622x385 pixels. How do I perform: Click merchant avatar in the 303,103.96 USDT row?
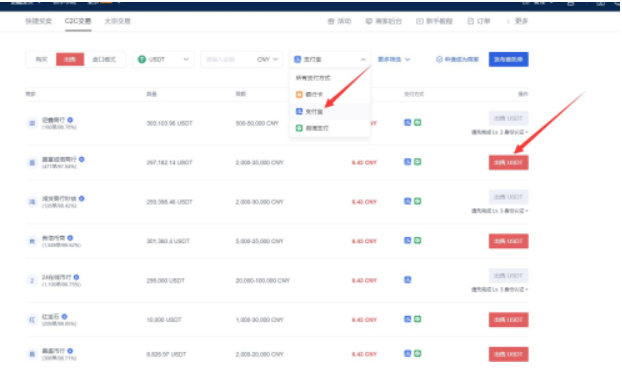point(32,123)
